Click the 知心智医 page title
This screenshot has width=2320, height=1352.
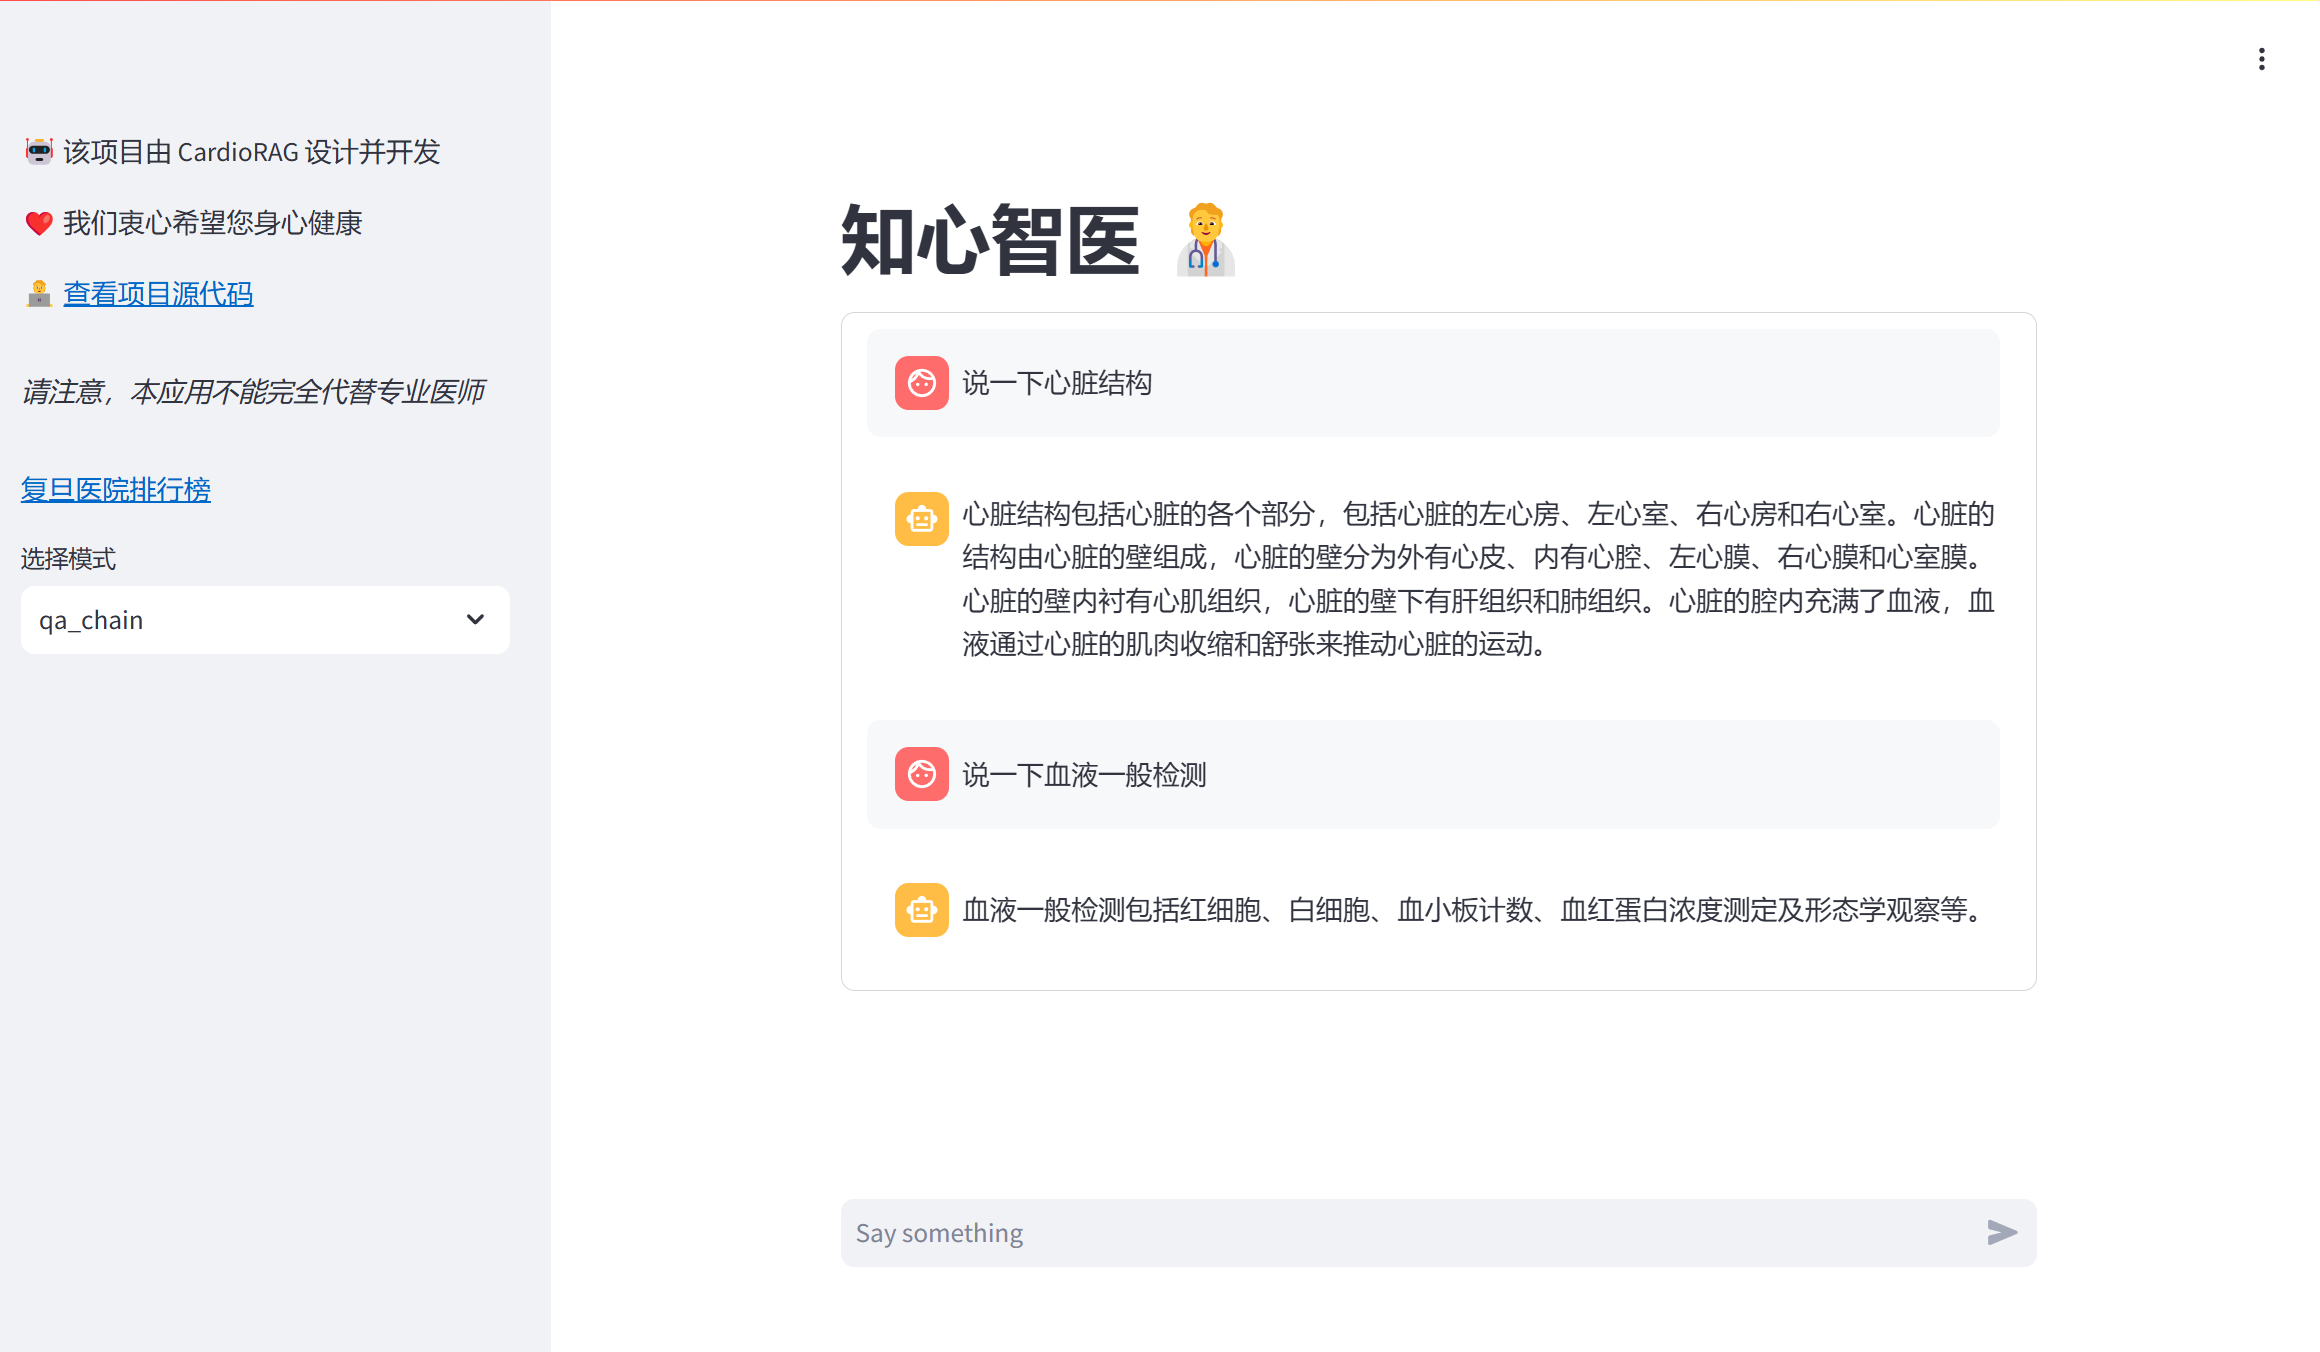click(x=990, y=240)
